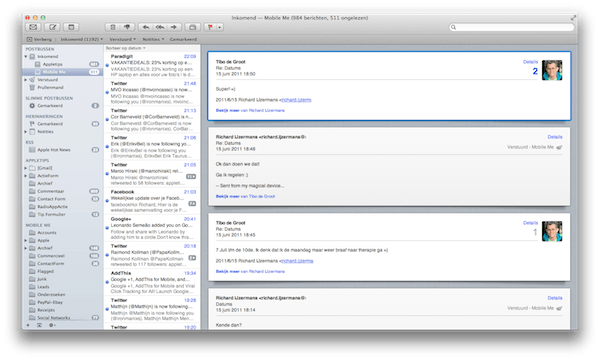Open the Prullenmand trash mailbox
This screenshot has width=600, height=360.
pos(50,87)
